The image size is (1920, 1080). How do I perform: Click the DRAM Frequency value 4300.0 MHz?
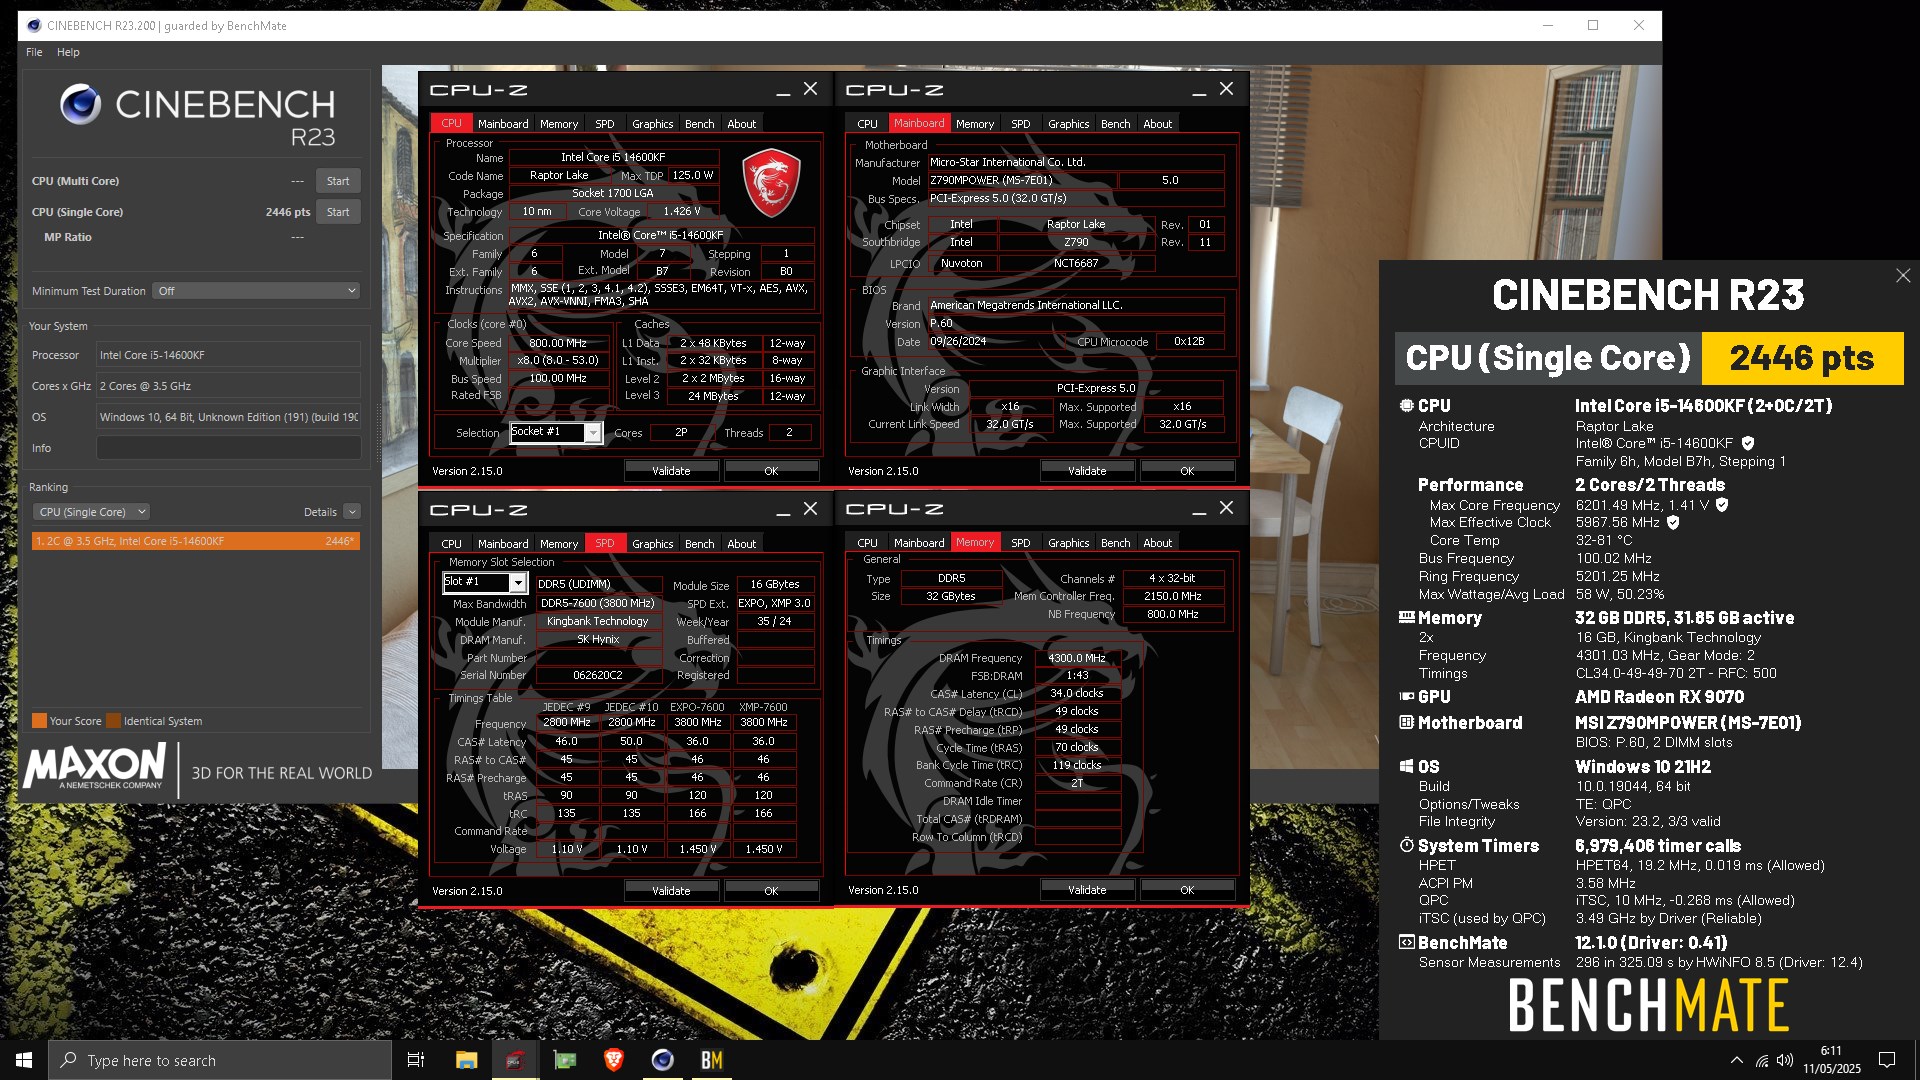[x=1077, y=658]
